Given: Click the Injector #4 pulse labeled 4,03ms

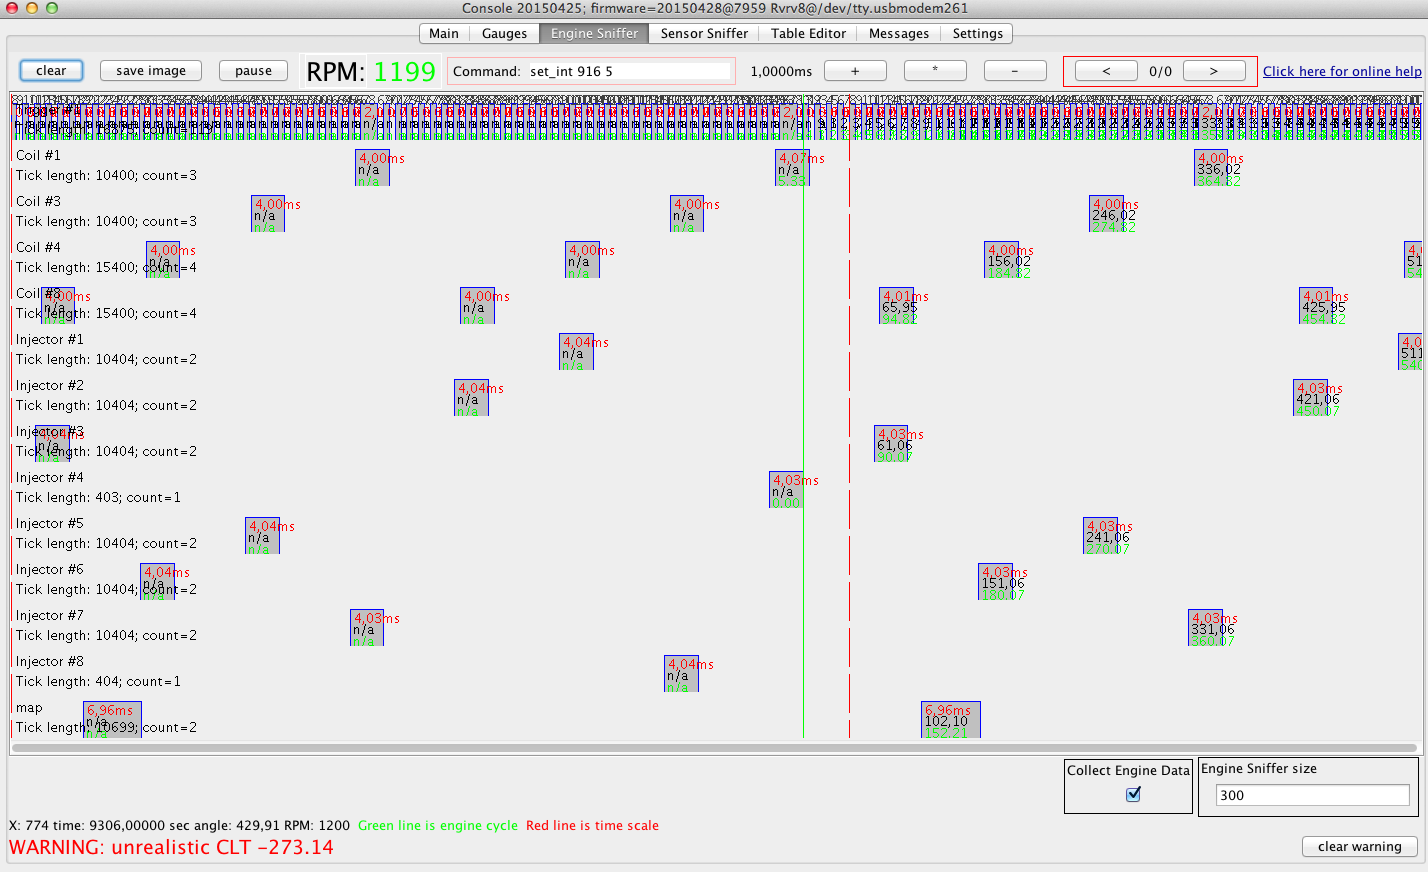Looking at the screenshot, I should 786,490.
